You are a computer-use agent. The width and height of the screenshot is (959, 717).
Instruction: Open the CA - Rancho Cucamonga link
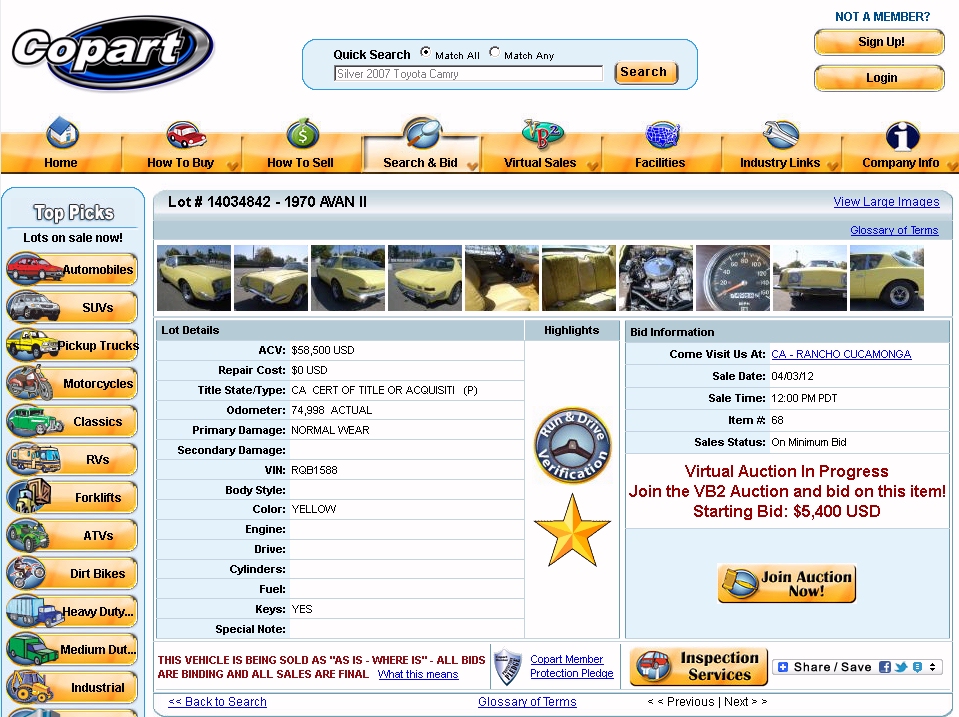click(840, 354)
